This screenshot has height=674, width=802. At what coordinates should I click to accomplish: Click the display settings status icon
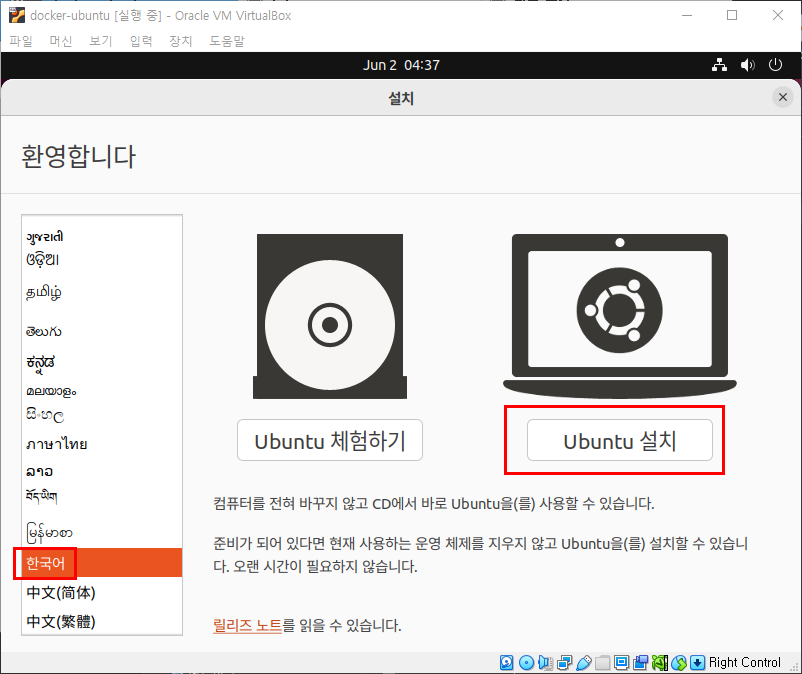(x=621, y=663)
